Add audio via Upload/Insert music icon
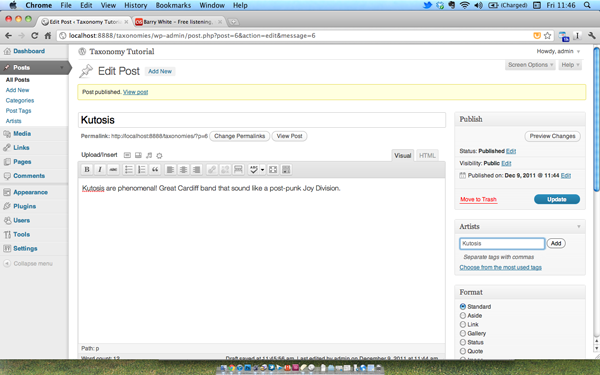This screenshot has width=600, height=375. point(149,155)
